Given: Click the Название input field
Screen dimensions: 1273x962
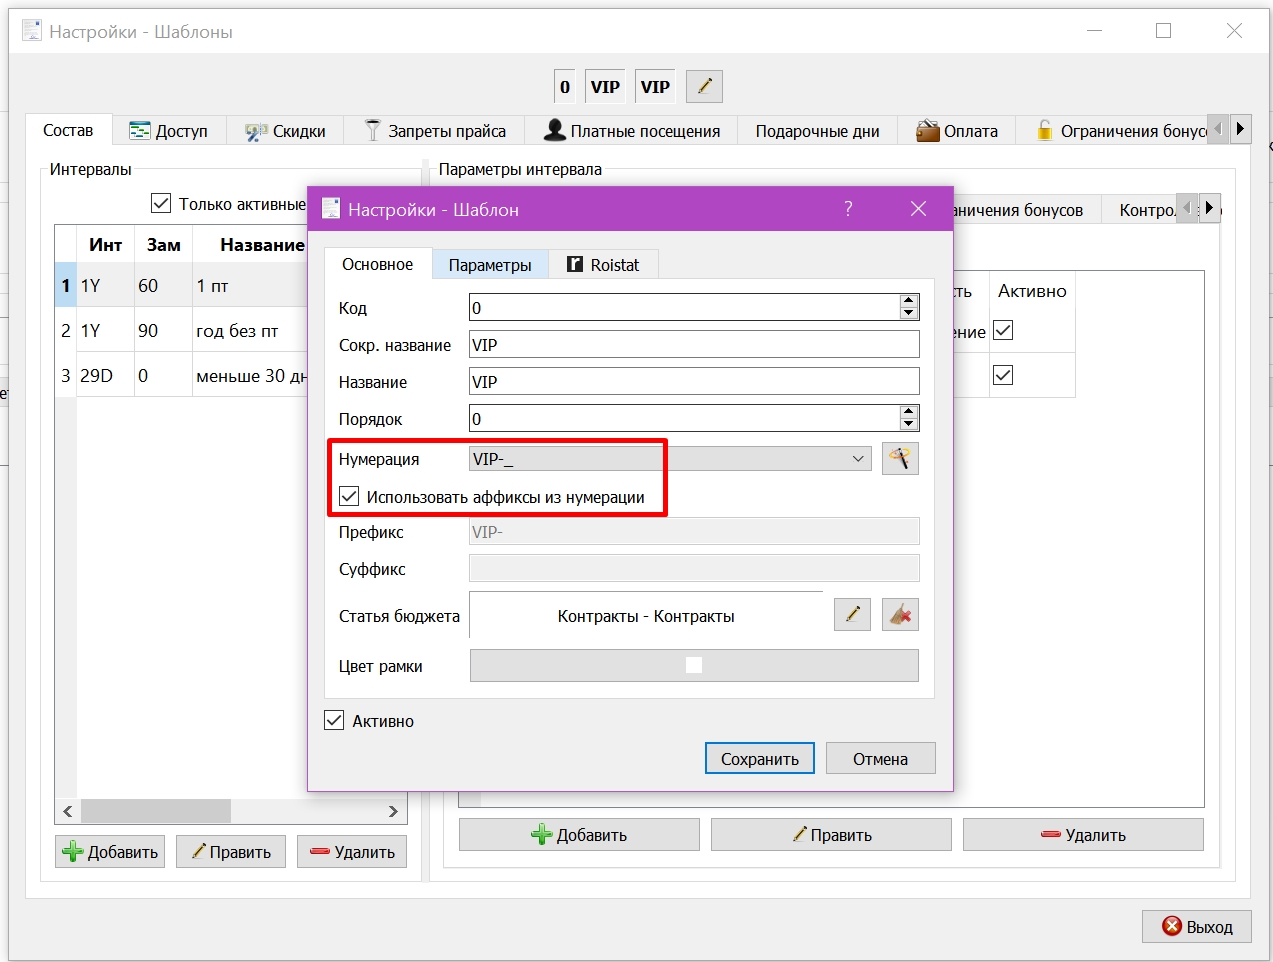Looking at the screenshot, I should coord(694,381).
